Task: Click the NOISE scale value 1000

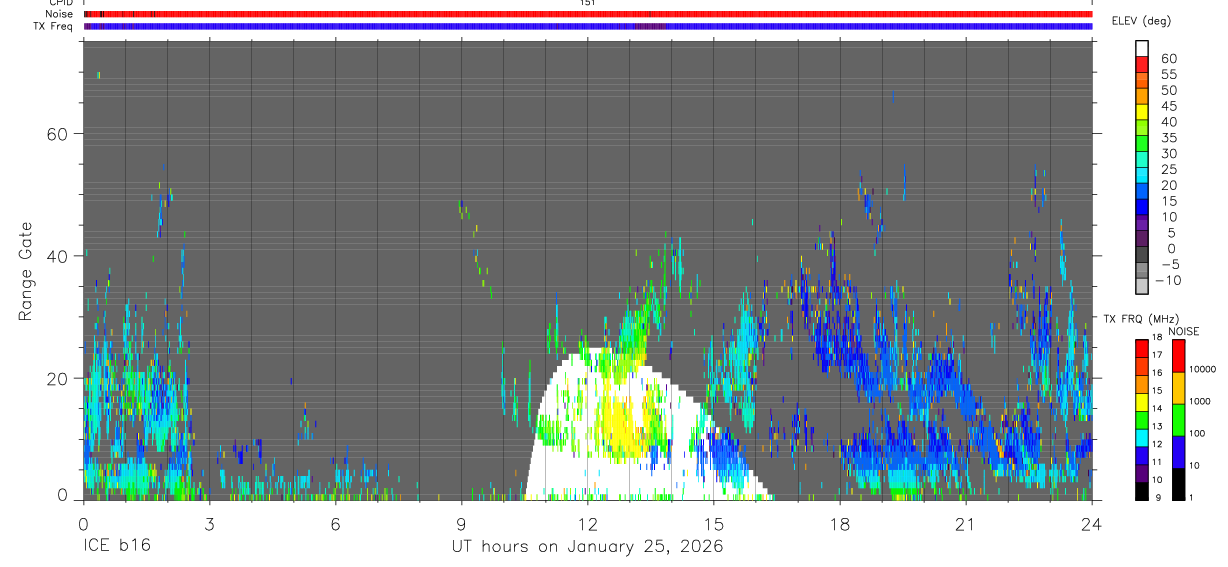Action: click(1200, 401)
